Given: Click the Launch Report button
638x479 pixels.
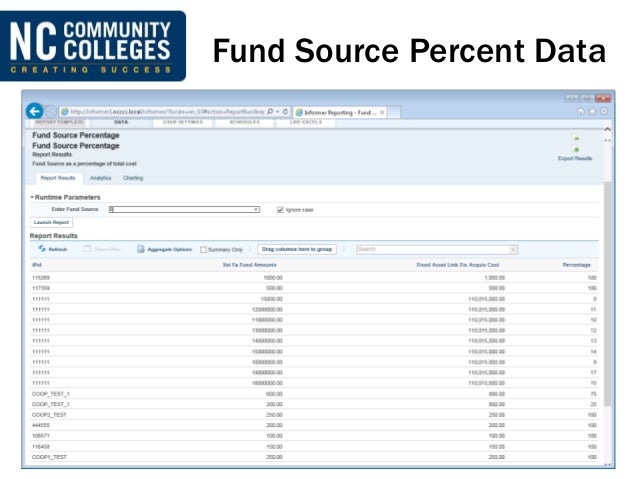Looking at the screenshot, I should click(51, 222).
